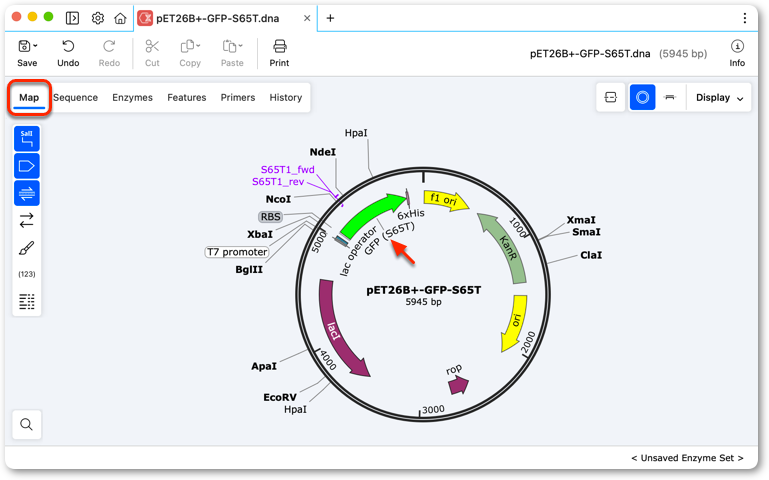Viewport: 769px width, 480px height.
Task: Click the Redo button
Action: pyautogui.click(x=109, y=53)
